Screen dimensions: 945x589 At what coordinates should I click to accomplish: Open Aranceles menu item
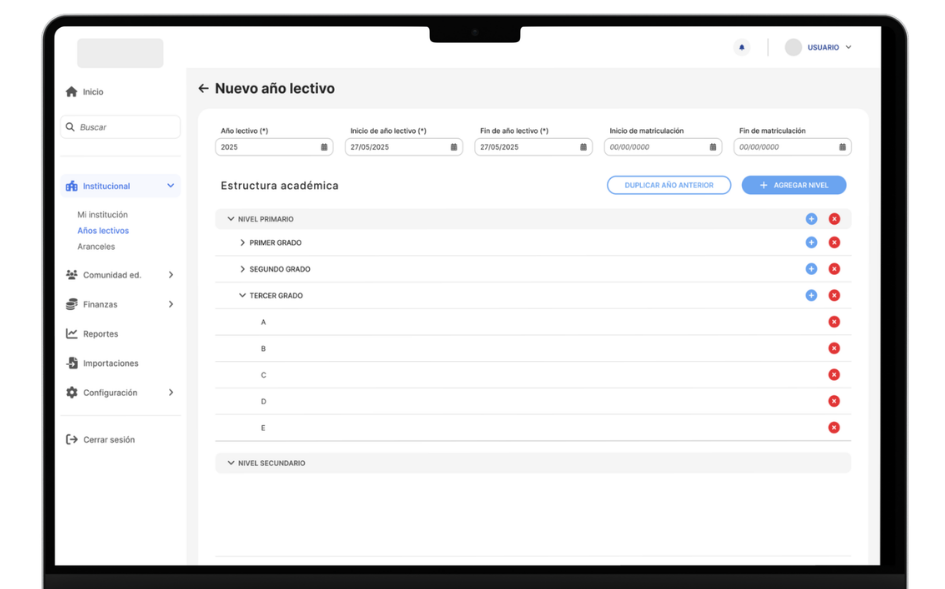point(96,247)
